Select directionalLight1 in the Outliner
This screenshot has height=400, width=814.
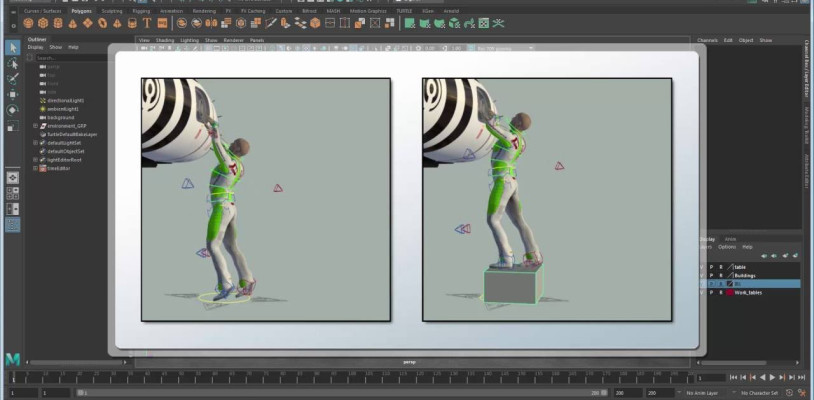66,101
